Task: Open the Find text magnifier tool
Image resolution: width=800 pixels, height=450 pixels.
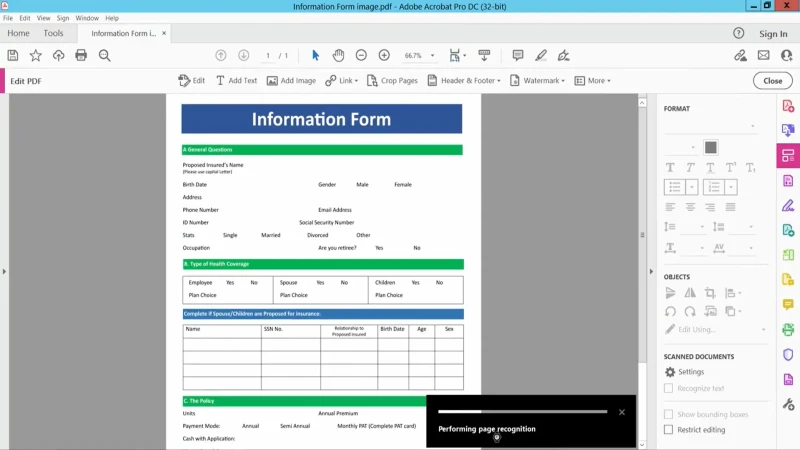Action: [105, 55]
